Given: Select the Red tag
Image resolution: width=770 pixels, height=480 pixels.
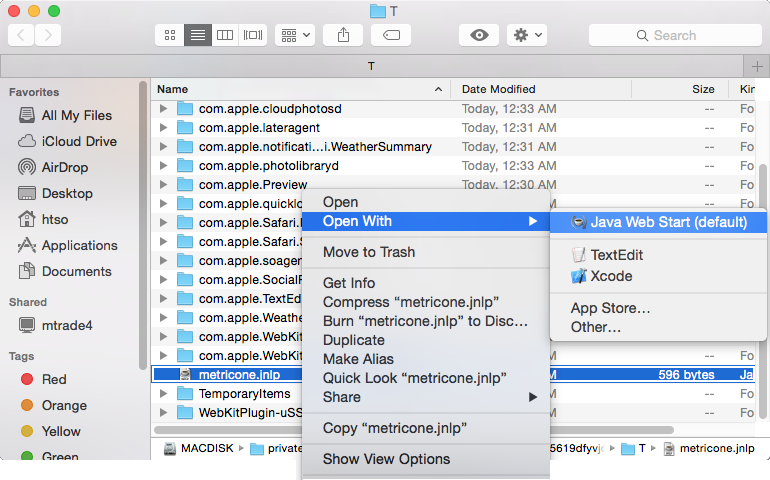Looking at the screenshot, I should click(44, 379).
